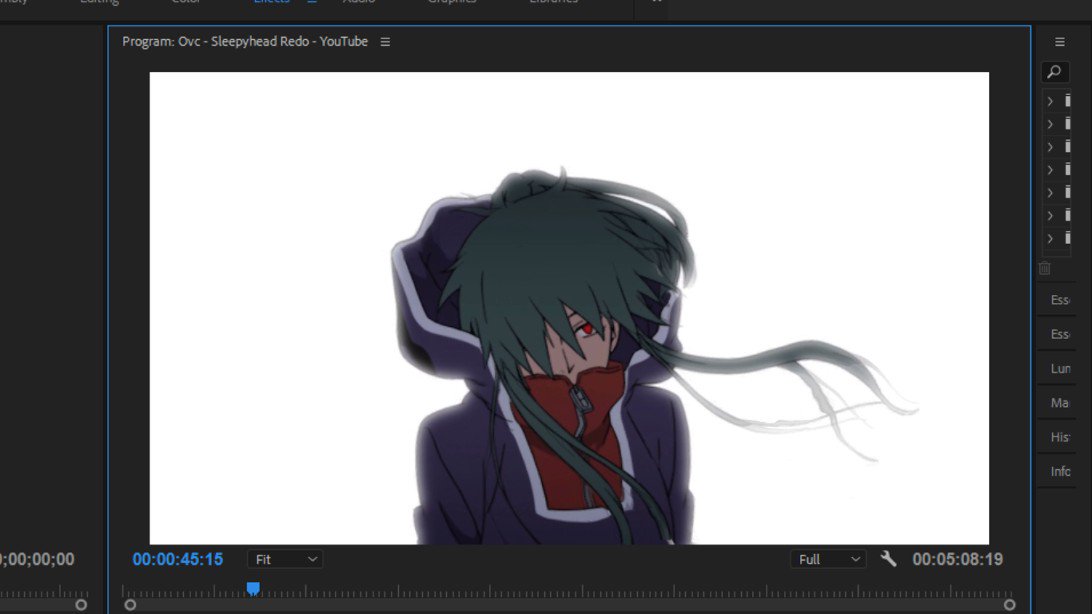Expand the sixth effects folder chevron
Viewport: 1092px width, 614px height.
1050,216
